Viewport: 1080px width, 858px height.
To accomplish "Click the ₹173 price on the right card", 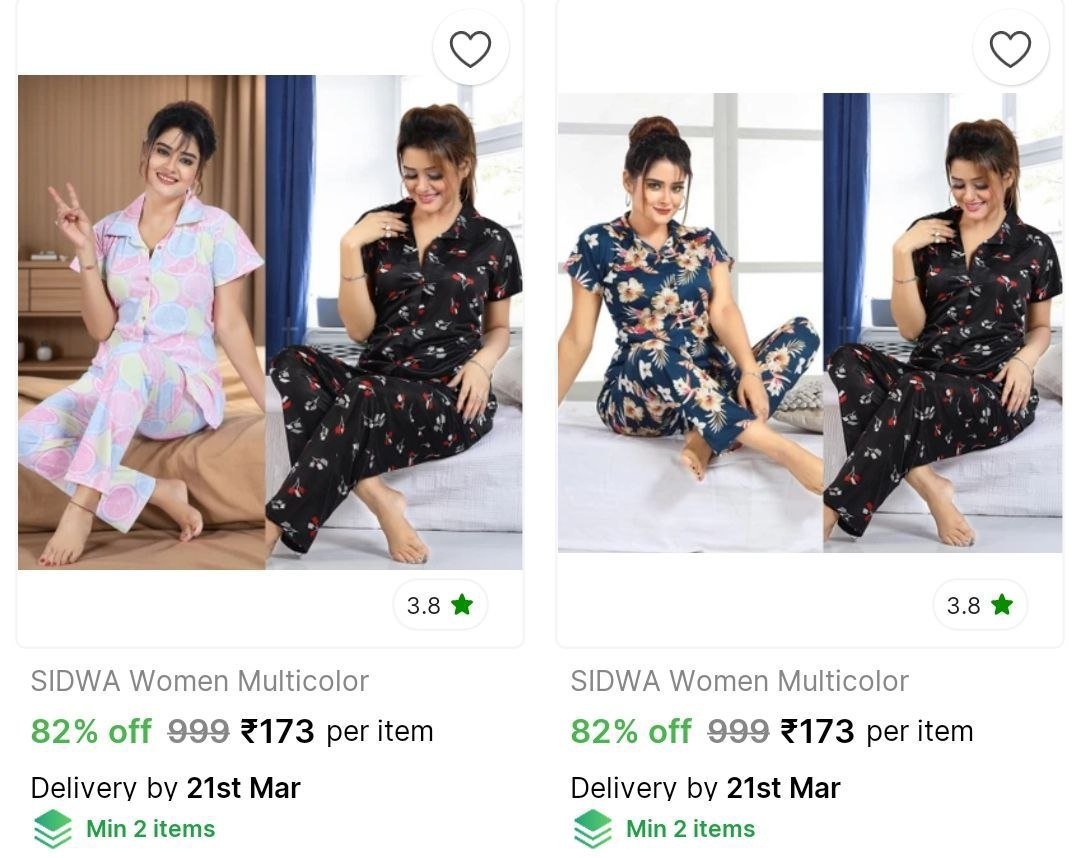I will coord(820,731).
